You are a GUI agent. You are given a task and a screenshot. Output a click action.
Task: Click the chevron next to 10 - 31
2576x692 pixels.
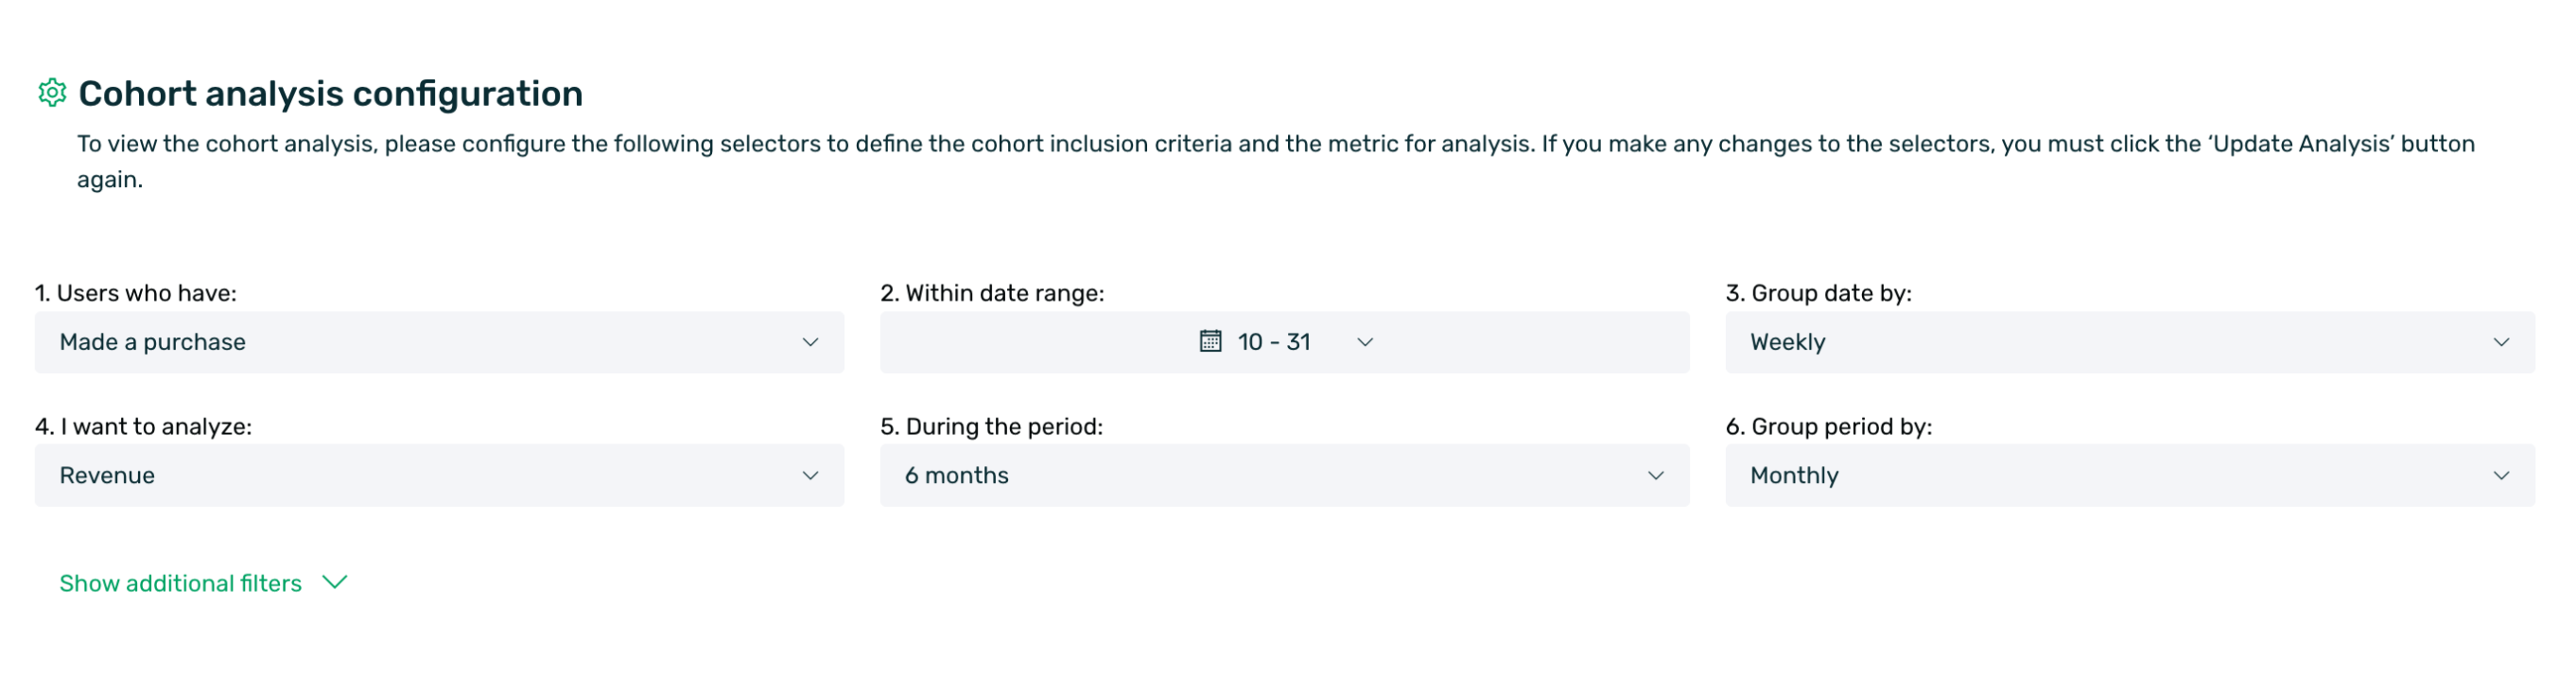1365,343
